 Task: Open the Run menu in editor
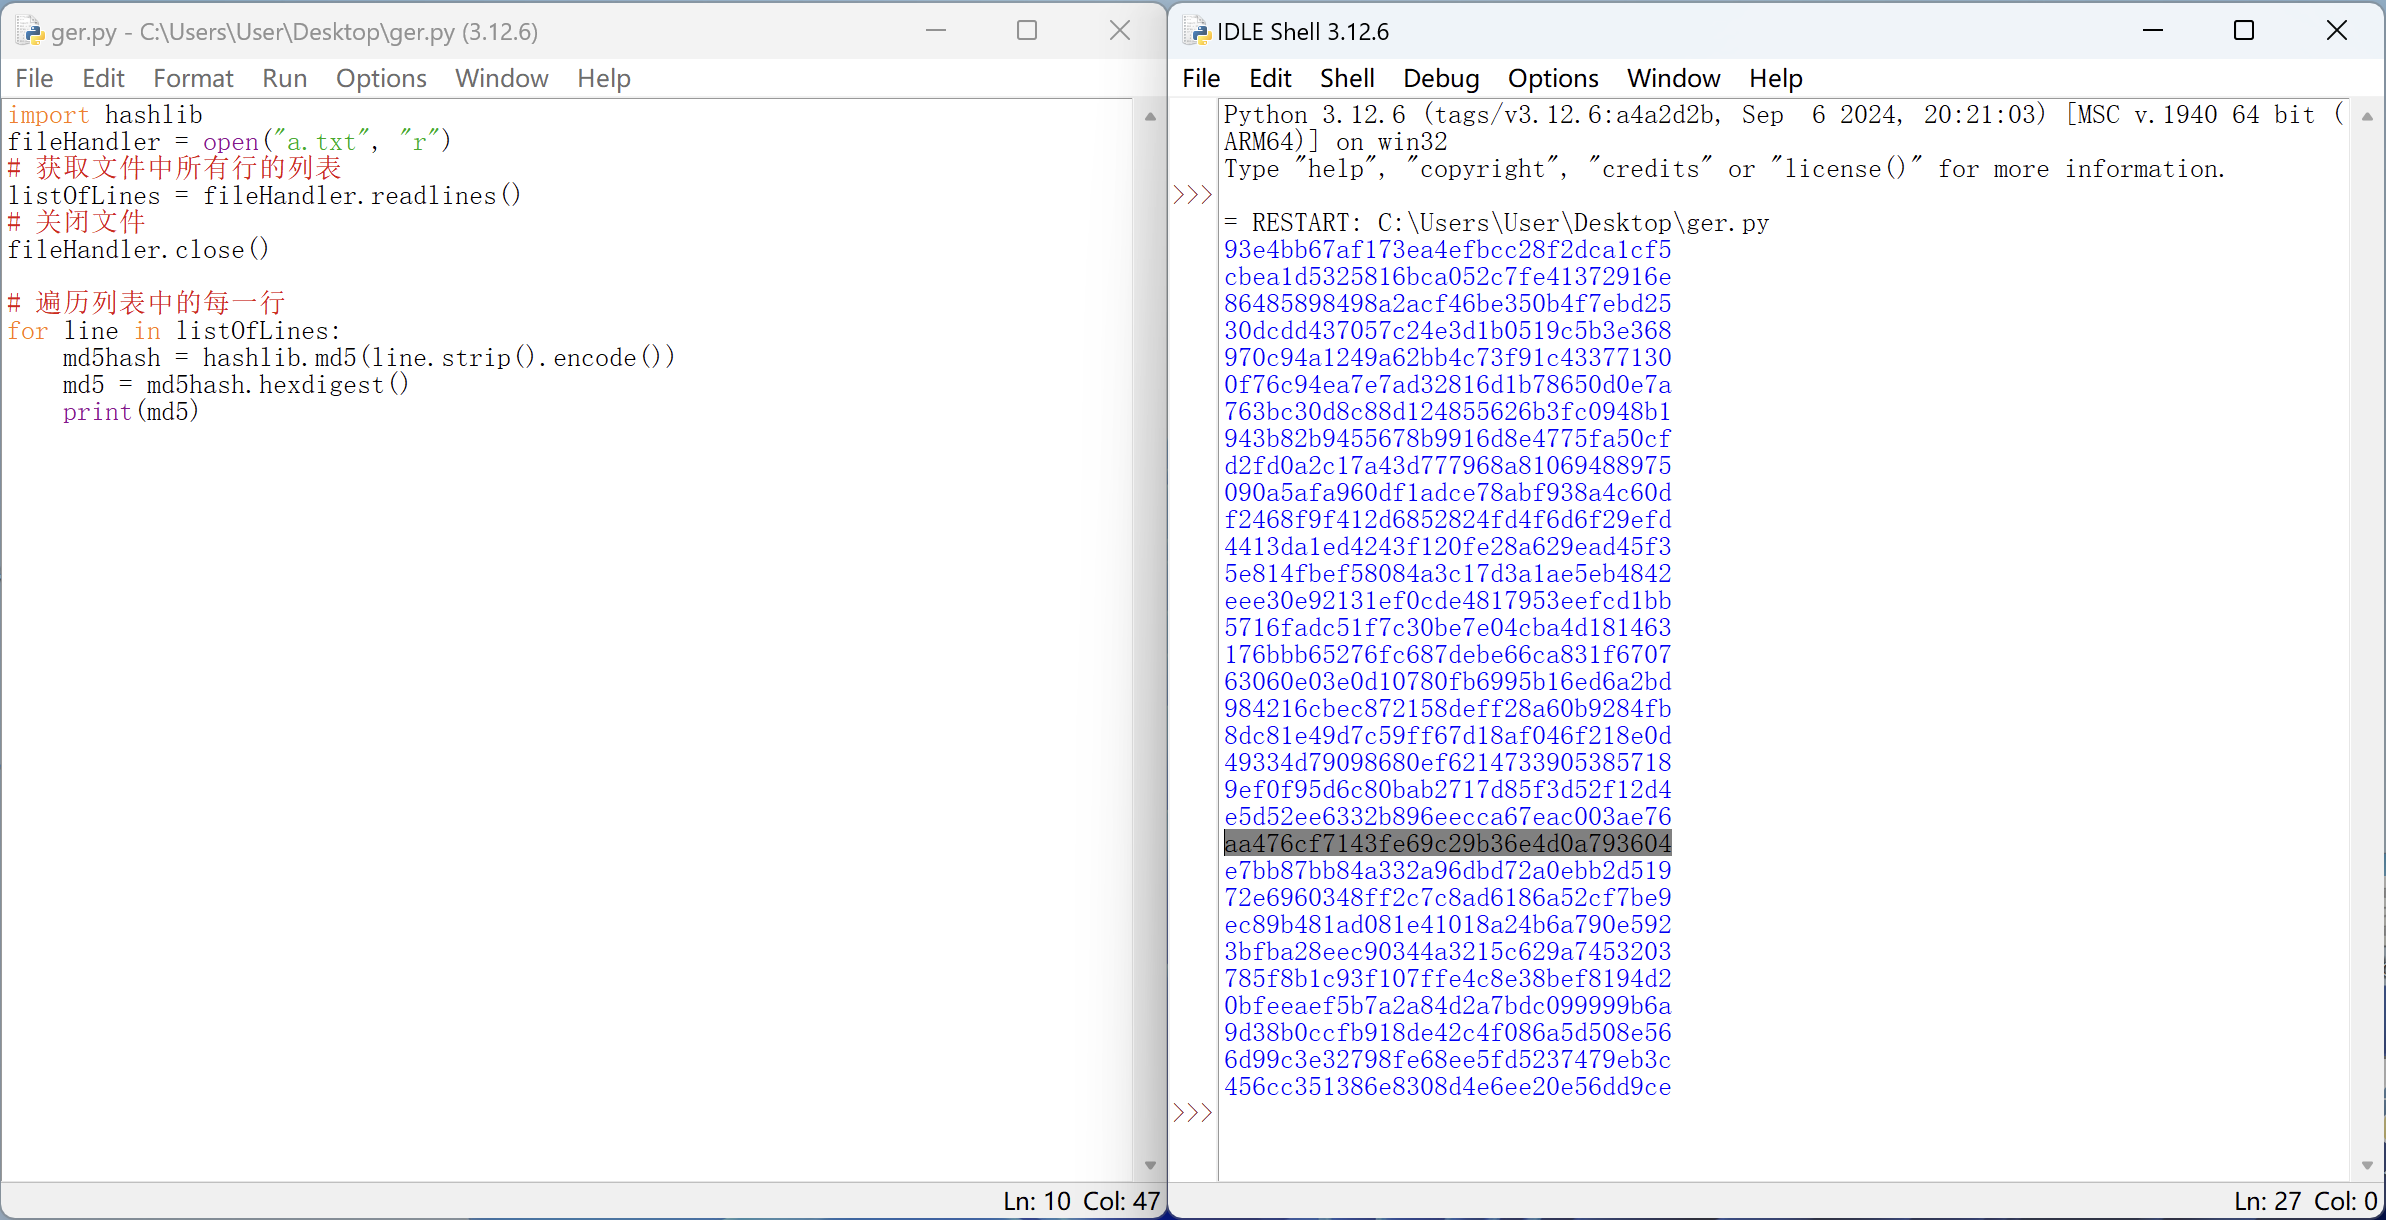click(x=284, y=78)
